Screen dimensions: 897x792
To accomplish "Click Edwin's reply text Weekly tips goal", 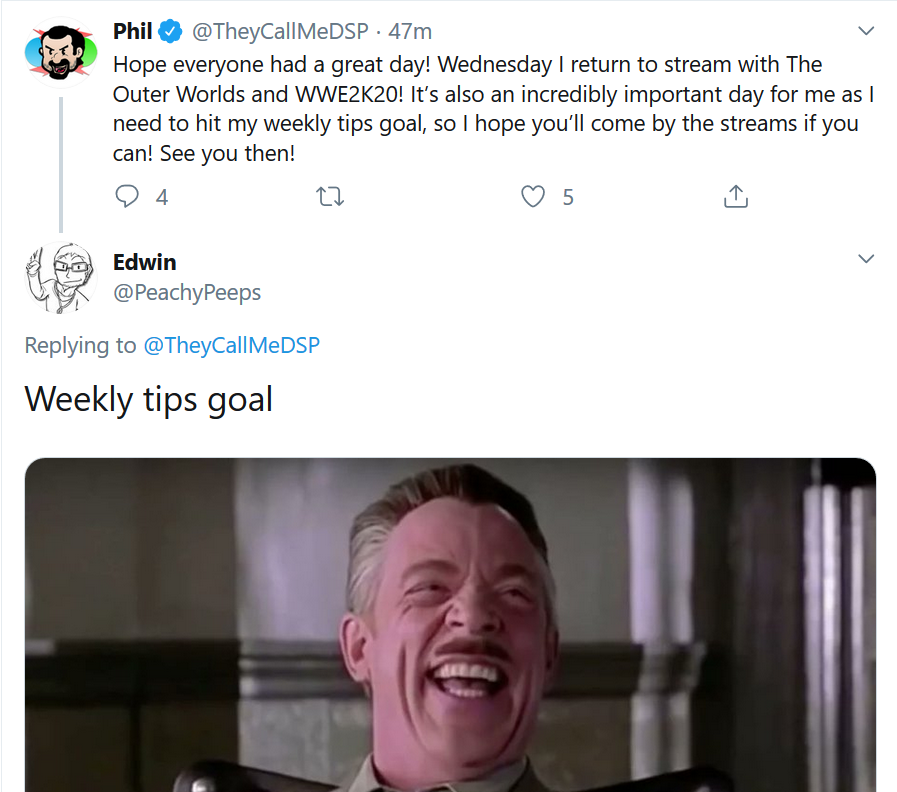I will [149, 399].
